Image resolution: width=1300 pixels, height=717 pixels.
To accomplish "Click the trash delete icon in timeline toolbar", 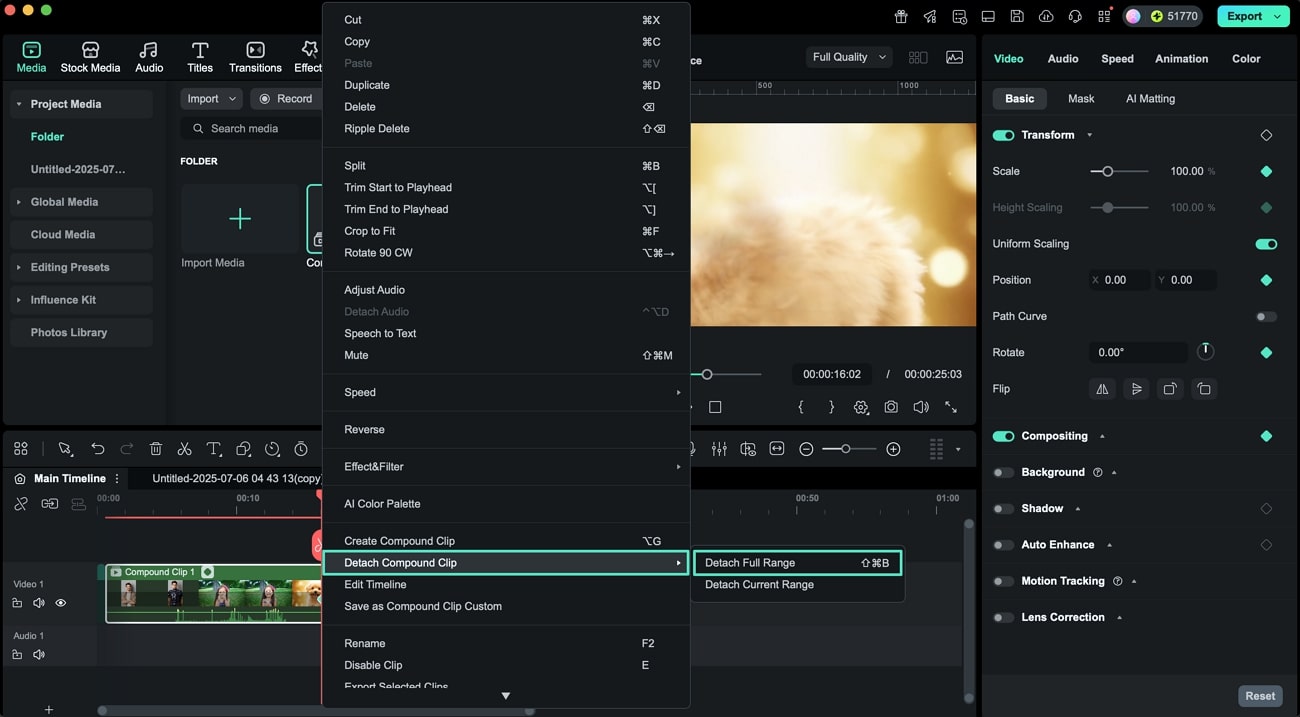I will pyautogui.click(x=156, y=449).
